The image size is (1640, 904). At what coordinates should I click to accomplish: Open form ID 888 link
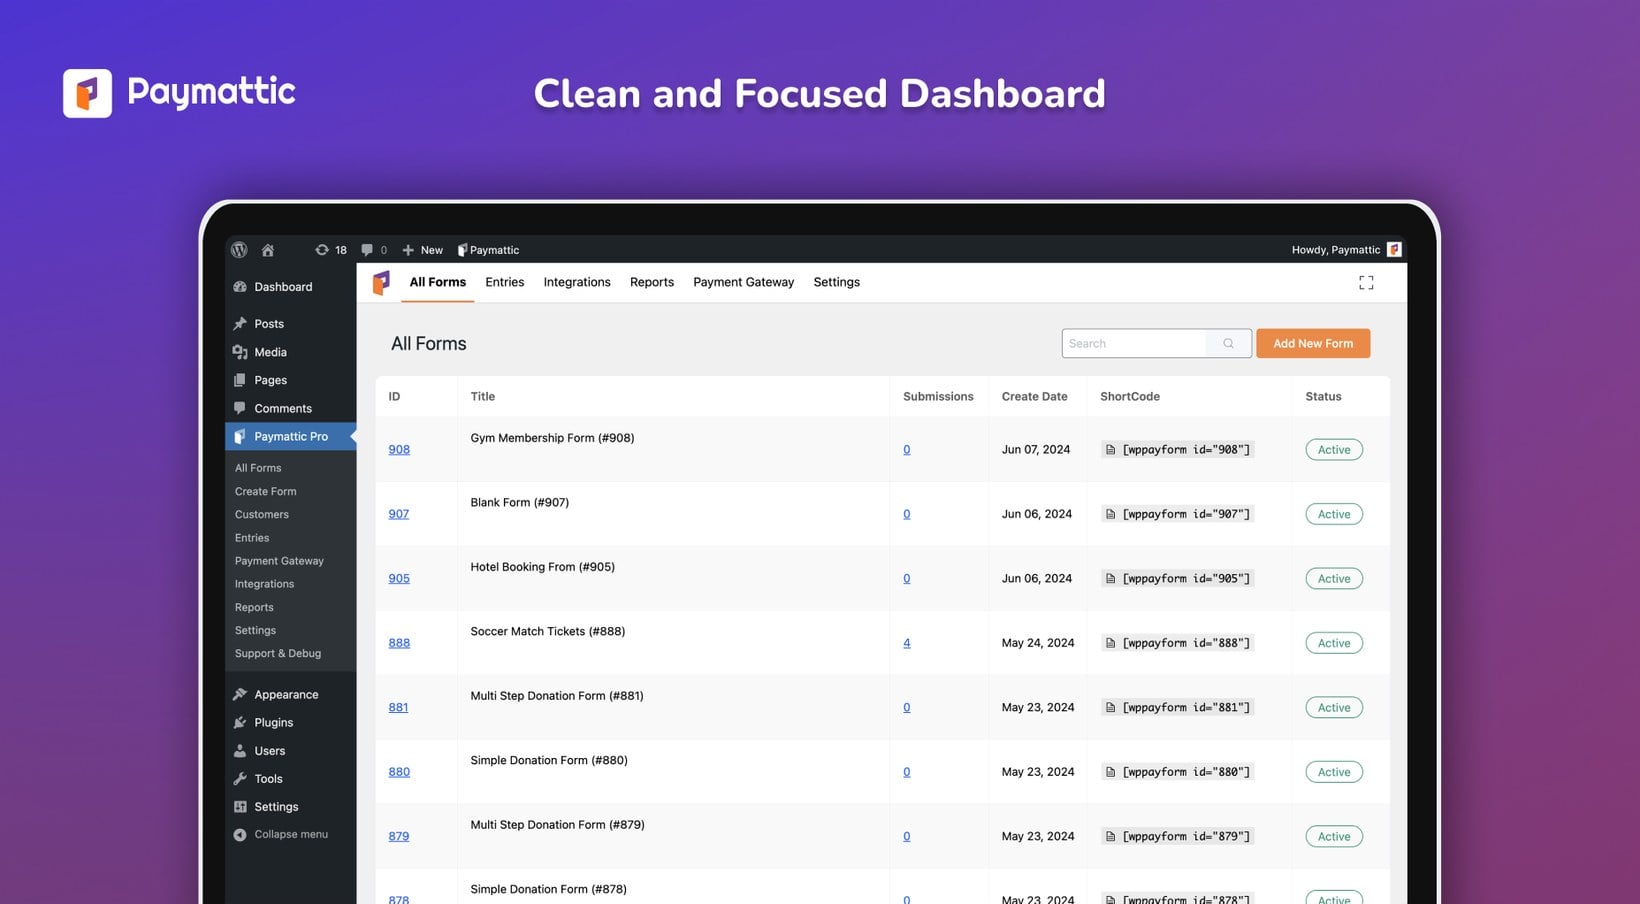(x=399, y=643)
